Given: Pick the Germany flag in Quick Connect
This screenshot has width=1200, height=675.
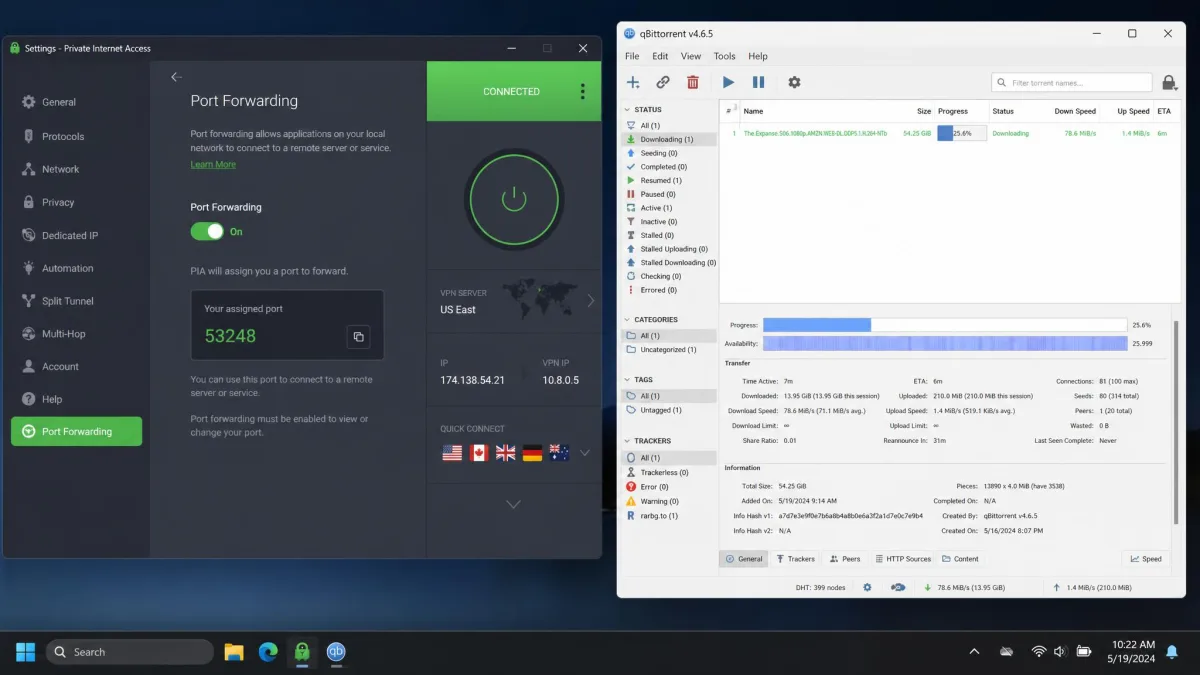Looking at the screenshot, I should [533, 453].
